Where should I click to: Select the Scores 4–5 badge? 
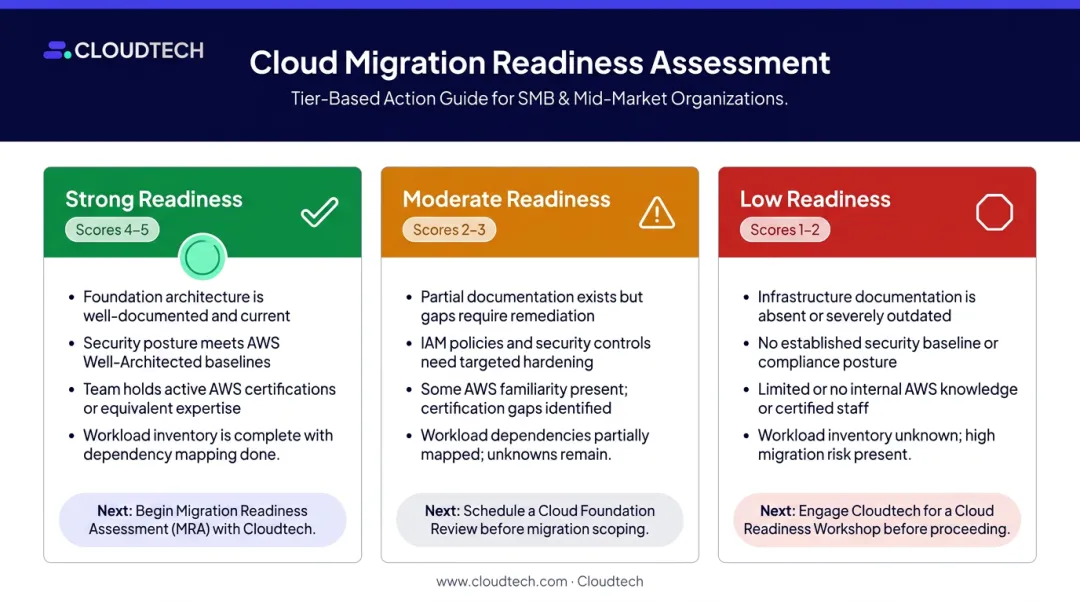(112, 229)
